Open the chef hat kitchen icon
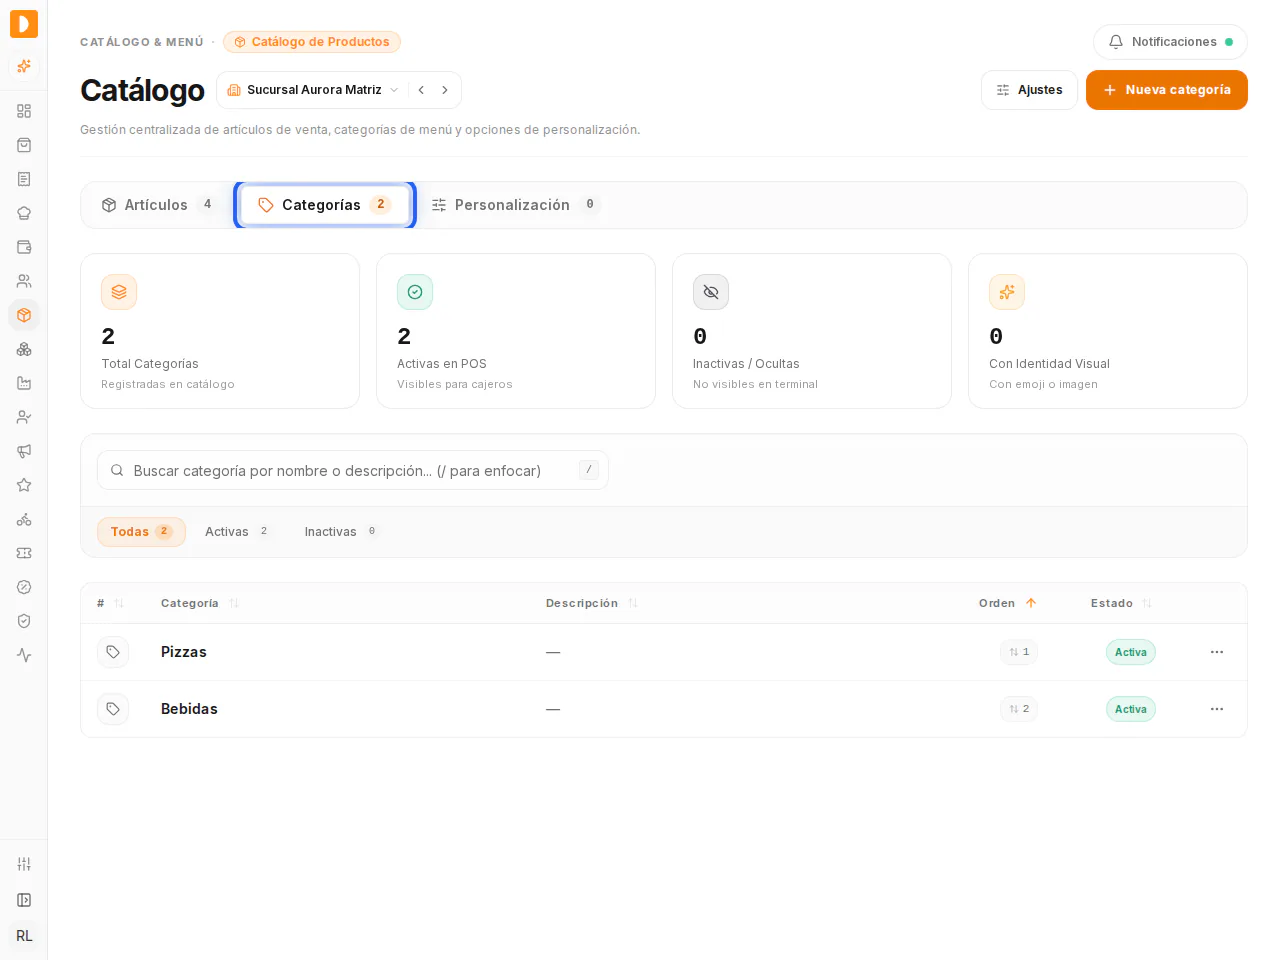Image resolution: width=1280 pixels, height=960 pixels. (x=24, y=213)
